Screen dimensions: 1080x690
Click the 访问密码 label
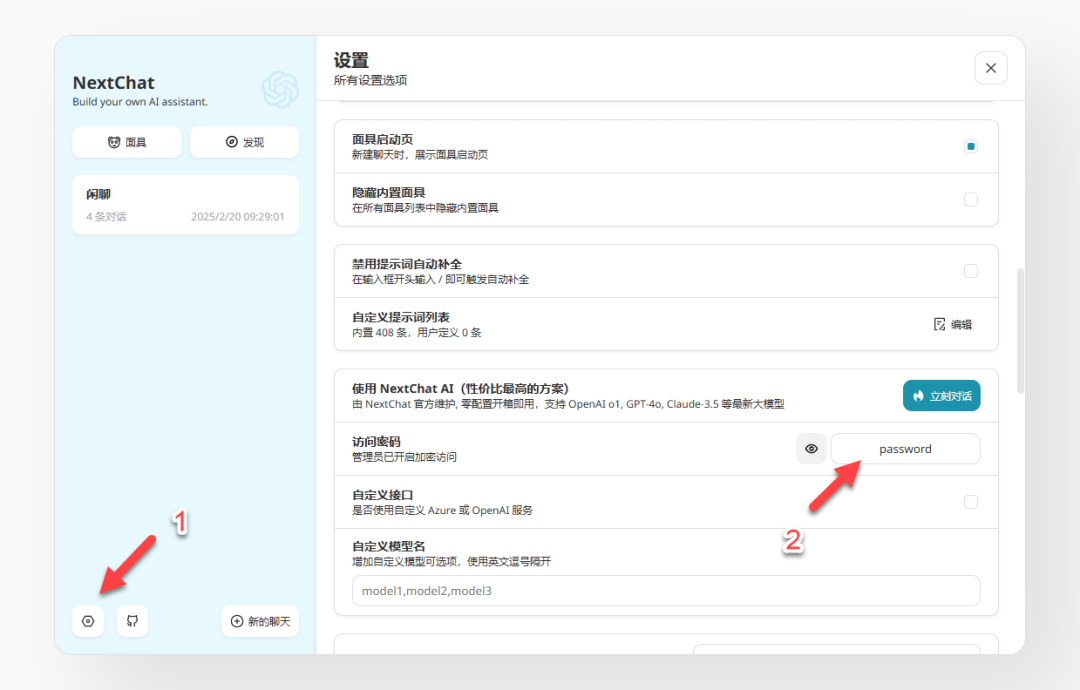point(376,441)
